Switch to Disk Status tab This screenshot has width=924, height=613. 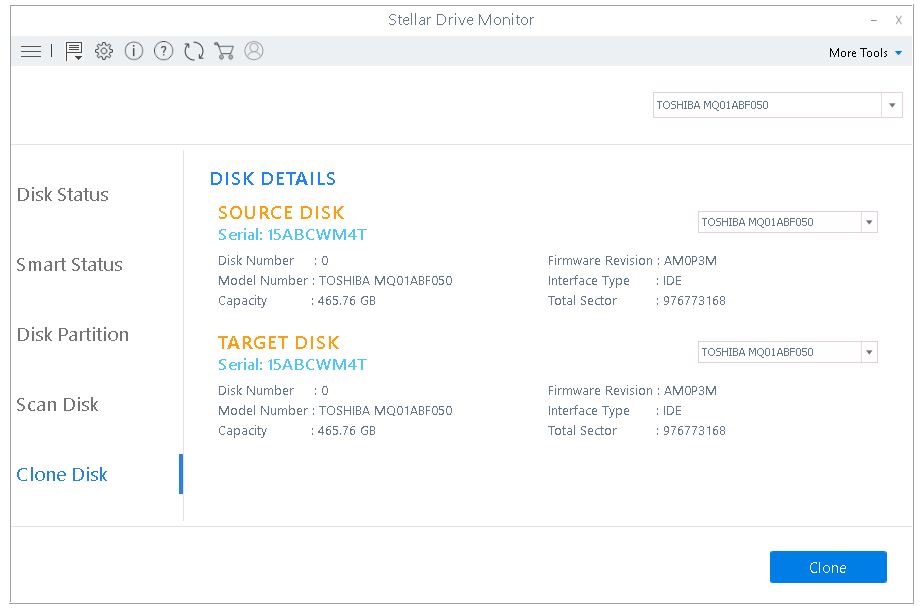pos(62,195)
